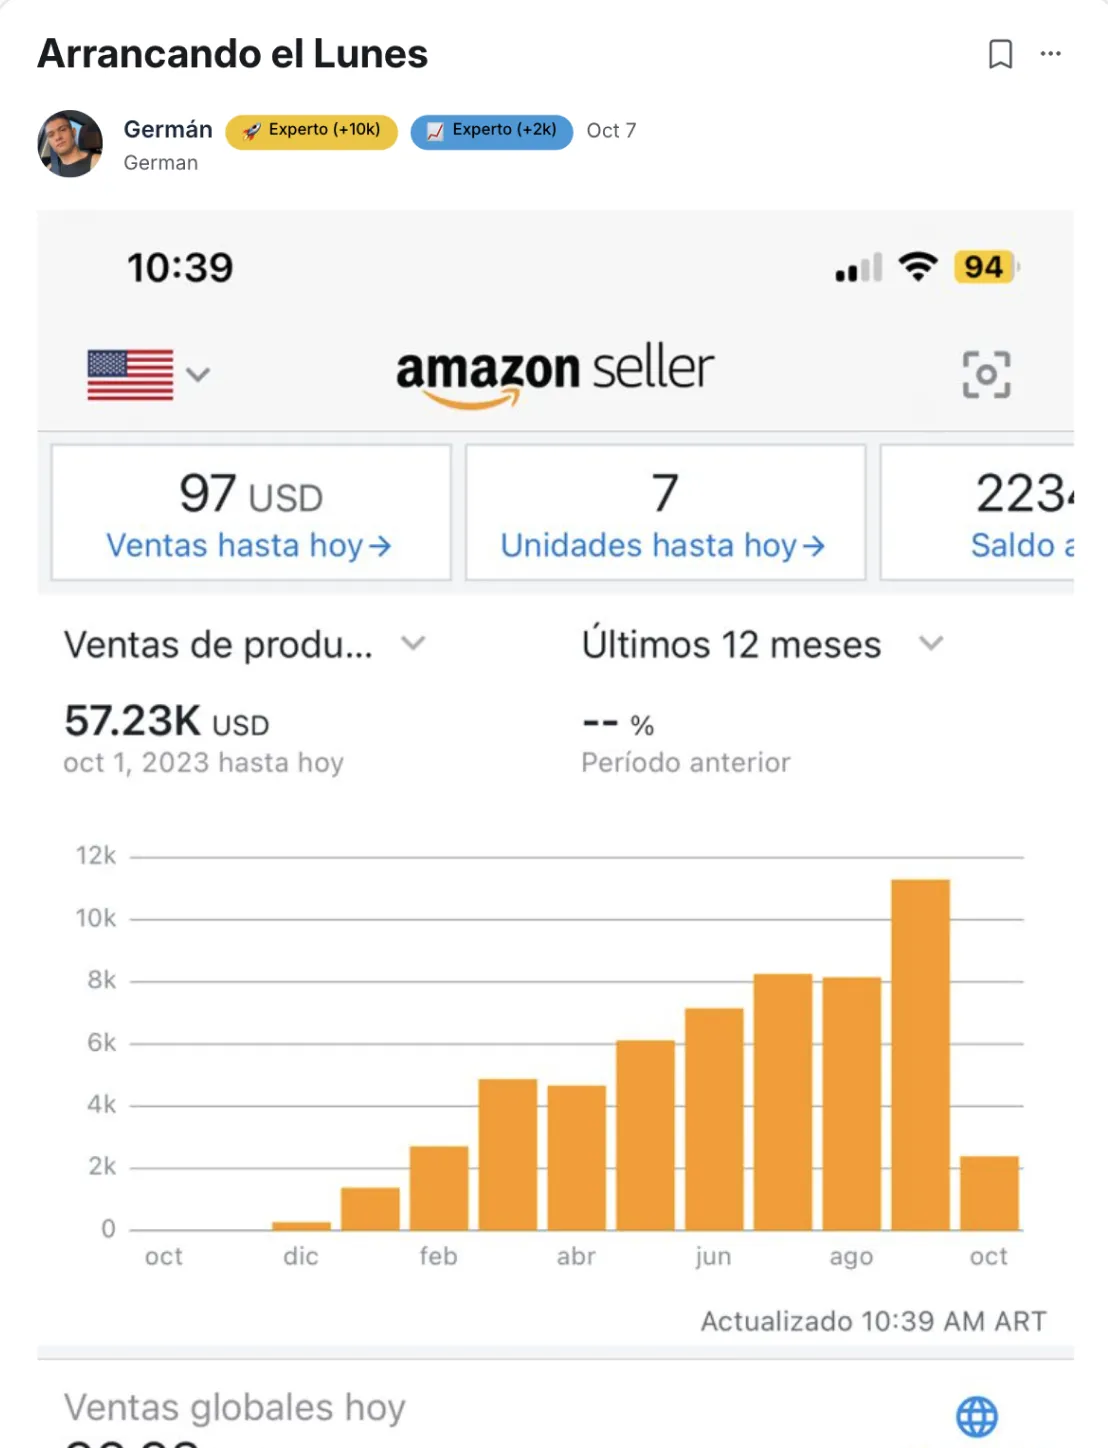Select the tallest orange bar in chart
This screenshot has width=1108, height=1448.
coord(920,1055)
